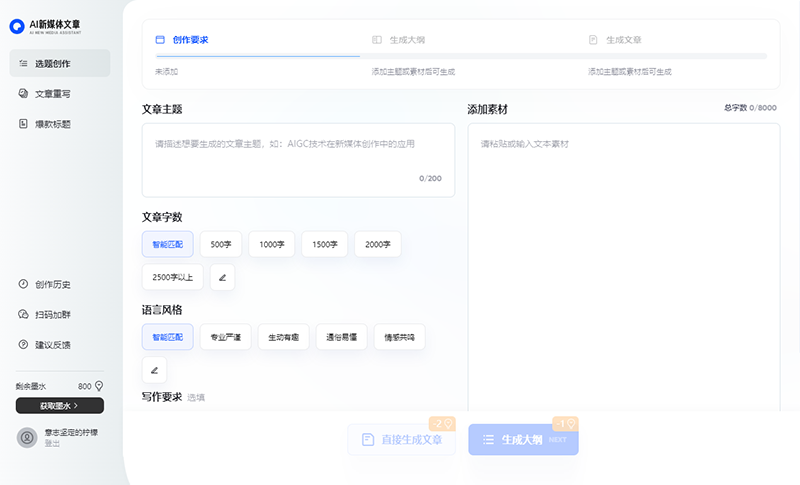Click the user avatar icon

coord(27,438)
